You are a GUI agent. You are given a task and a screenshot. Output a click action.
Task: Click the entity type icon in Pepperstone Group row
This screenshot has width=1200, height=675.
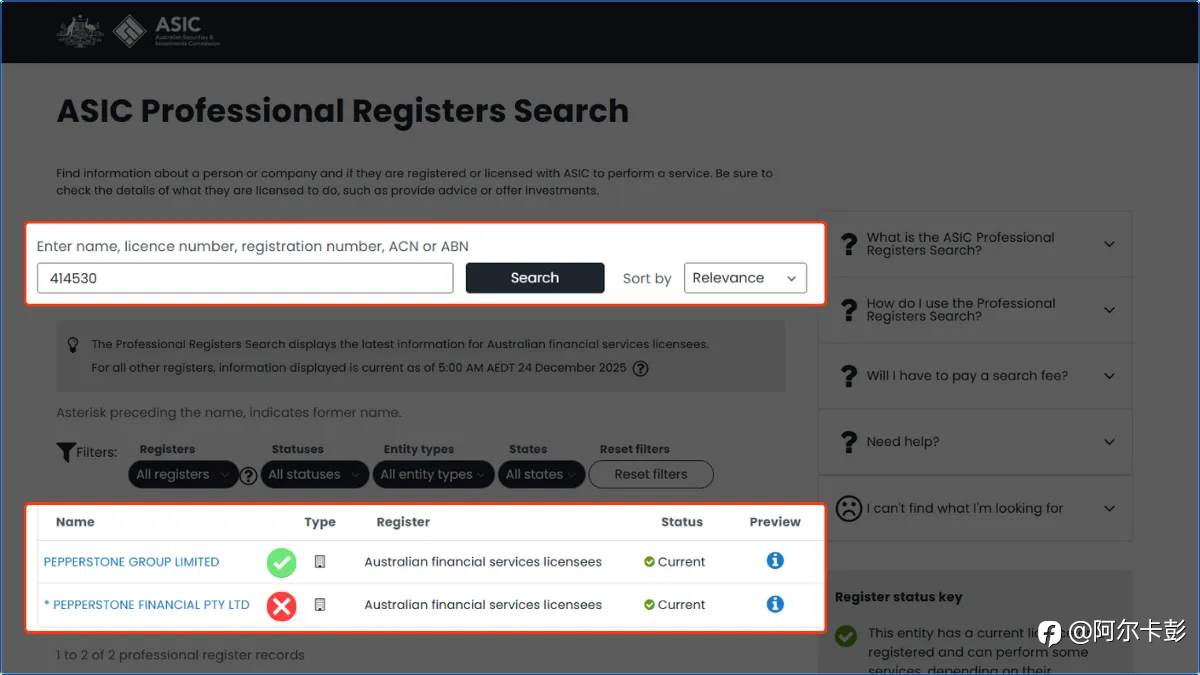[x=320, y=562]
